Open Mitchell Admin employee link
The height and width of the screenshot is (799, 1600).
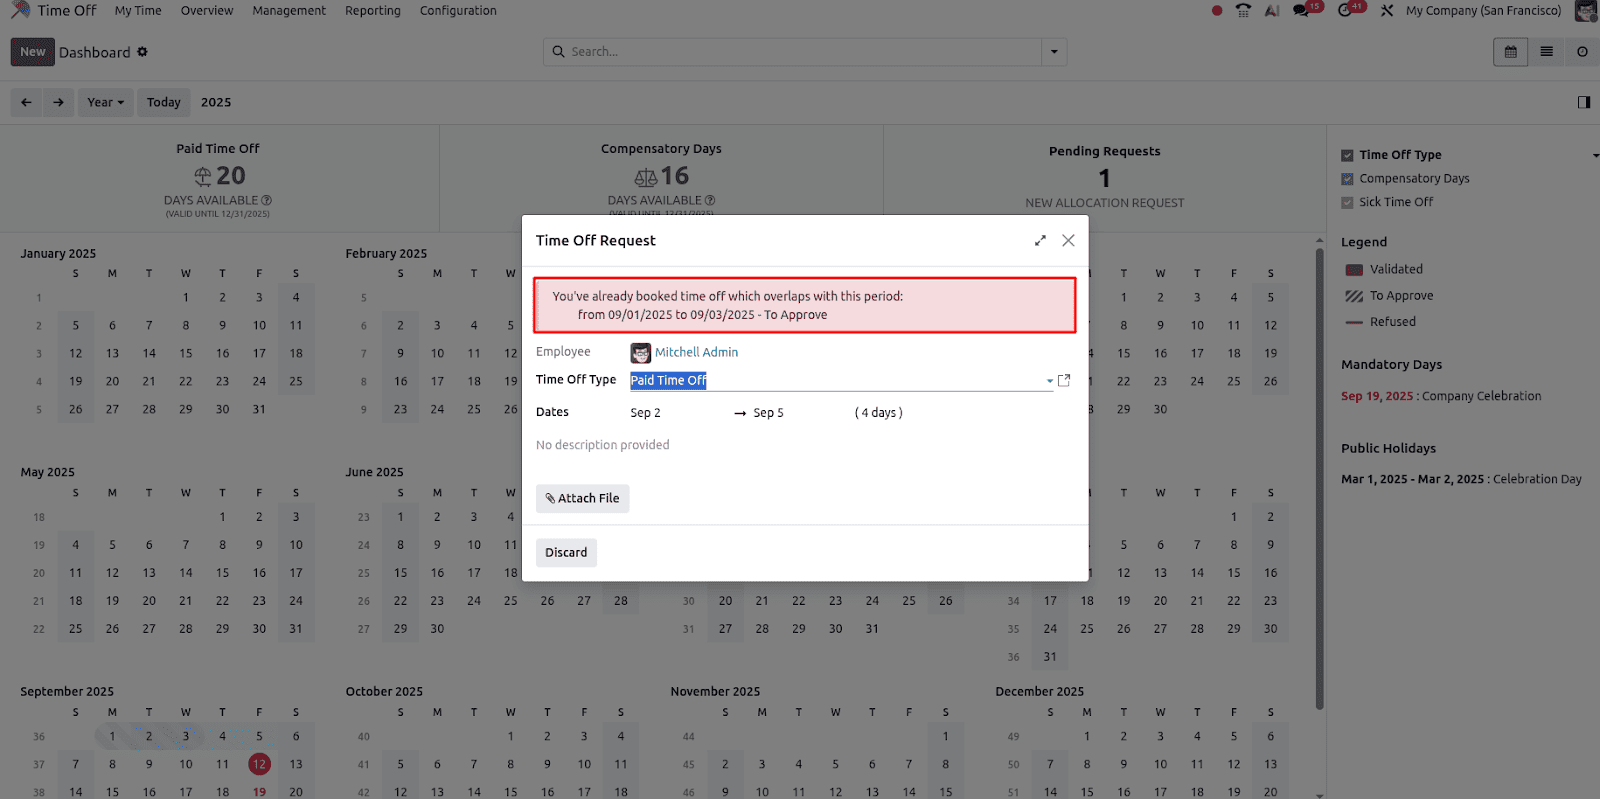tap(696, 352)
